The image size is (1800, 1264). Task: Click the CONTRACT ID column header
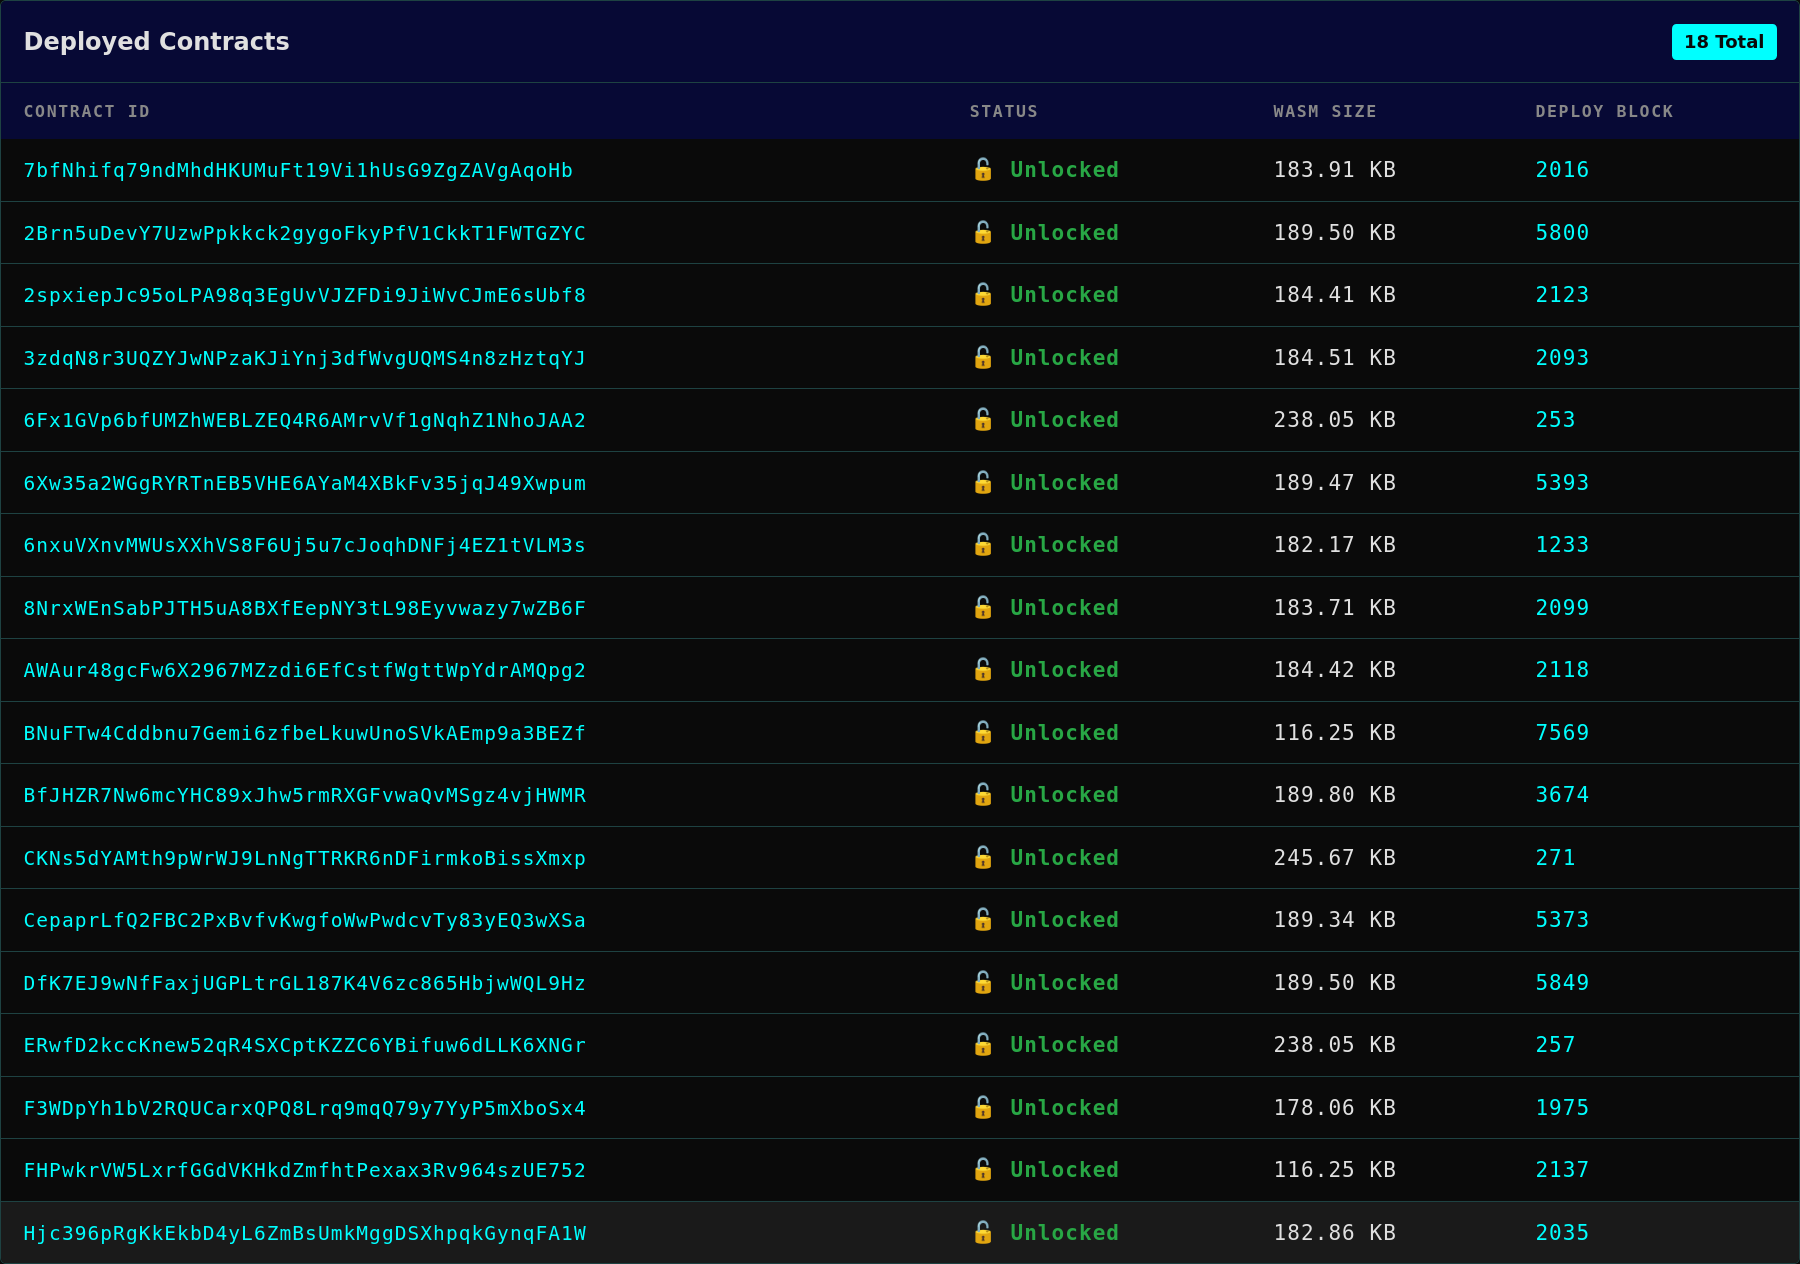[x=87, y=111]
